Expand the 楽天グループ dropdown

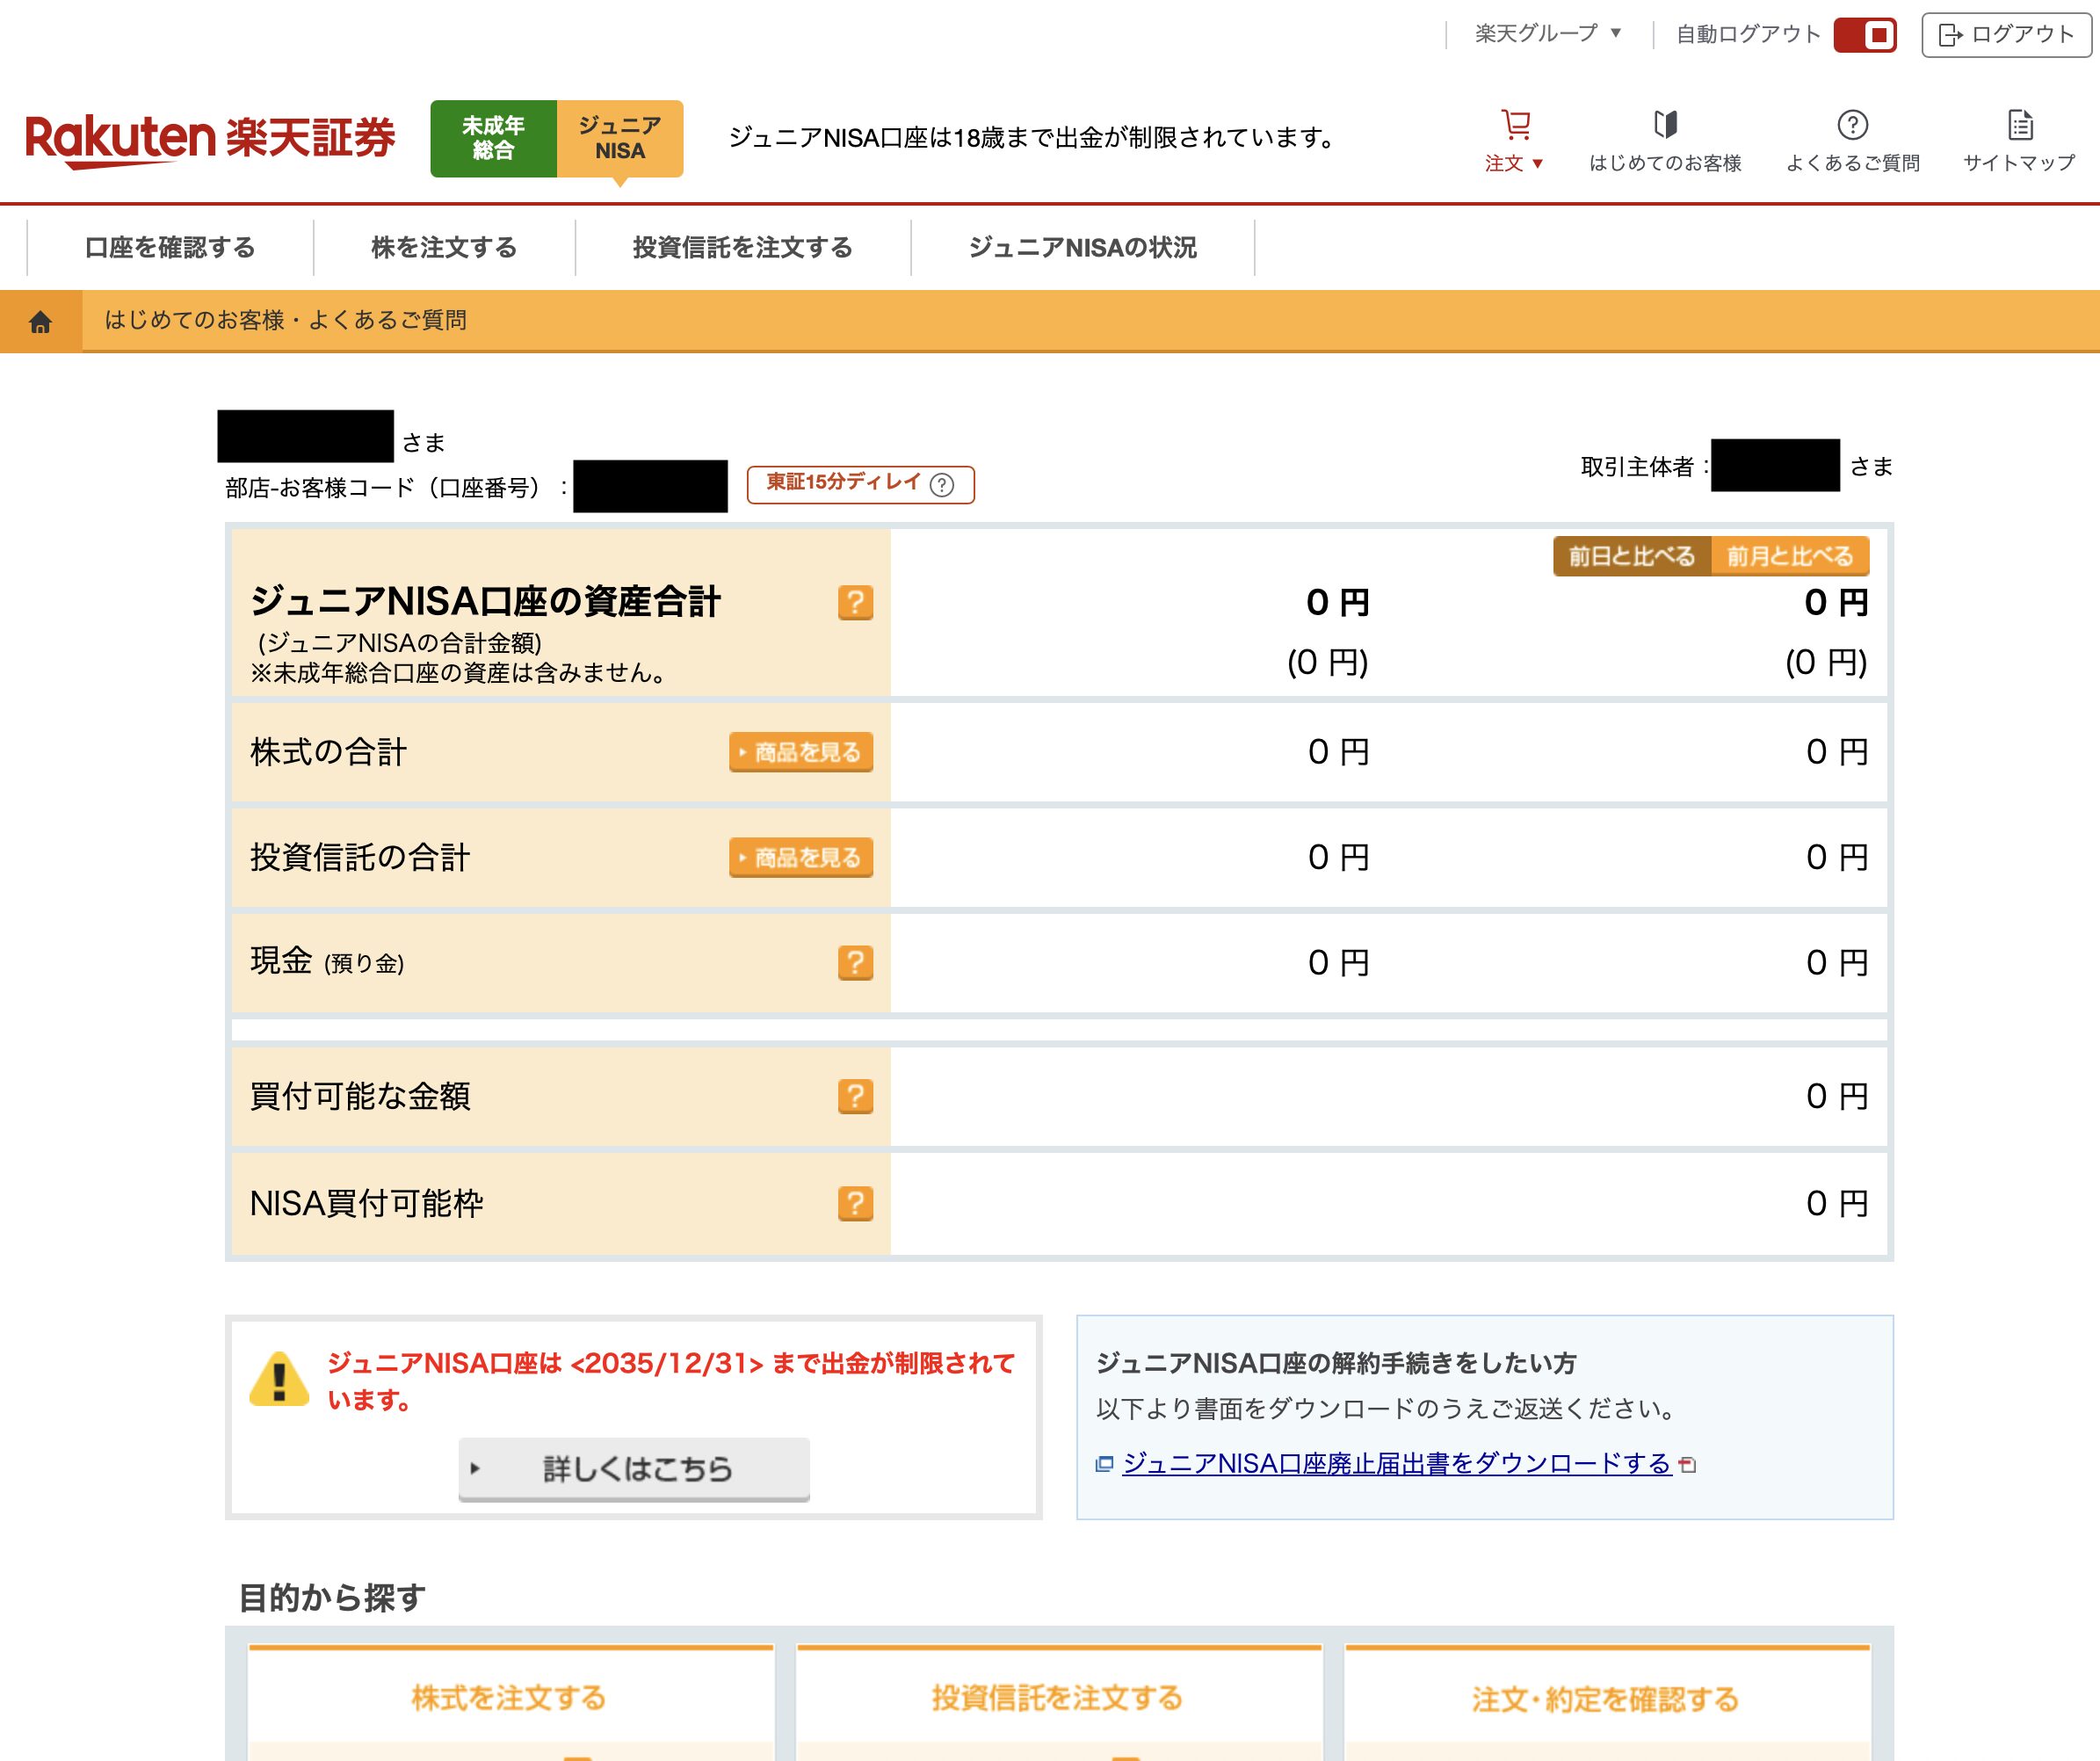1547,34
